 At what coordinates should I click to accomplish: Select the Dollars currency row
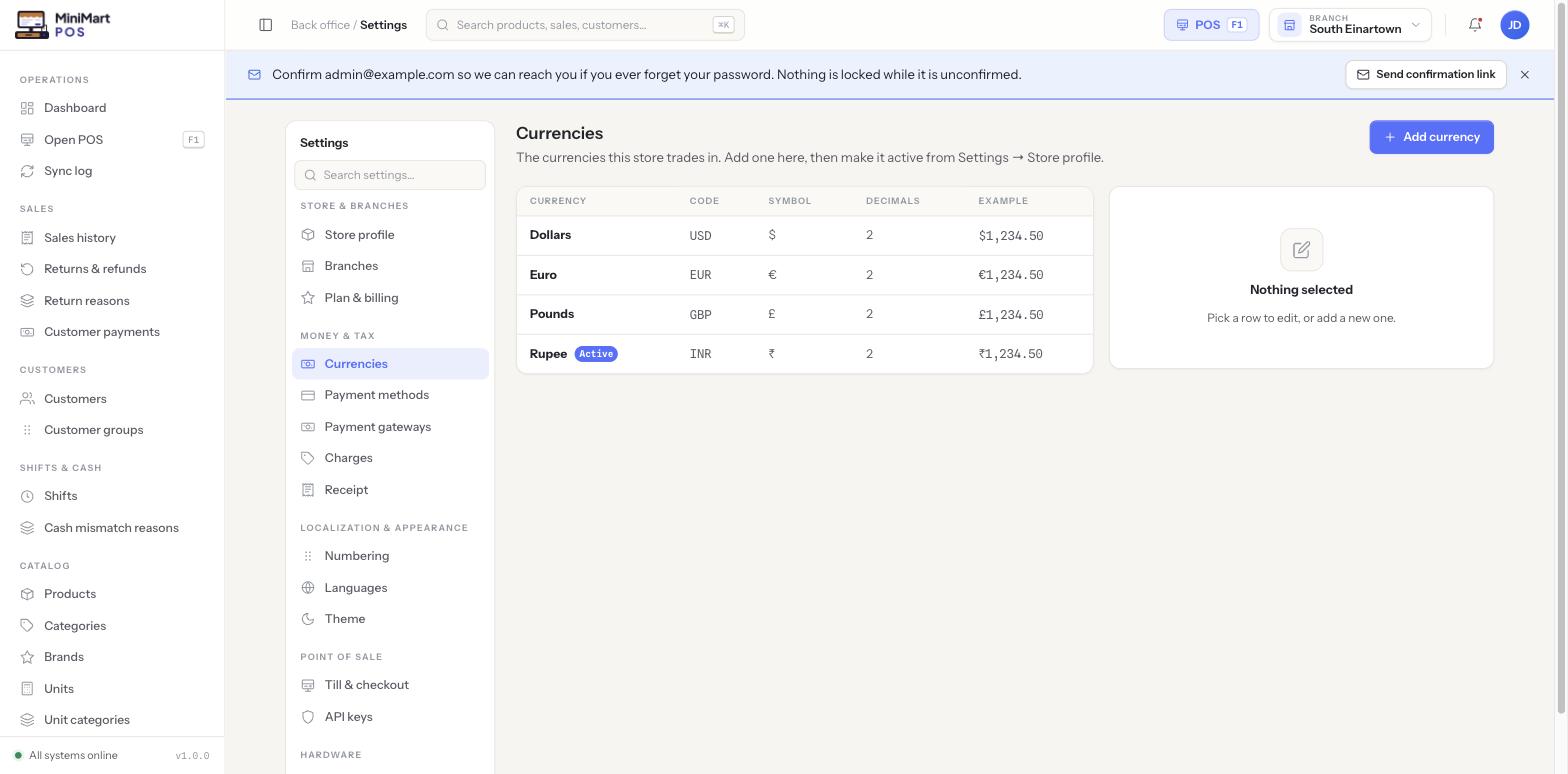coord(804,236)
